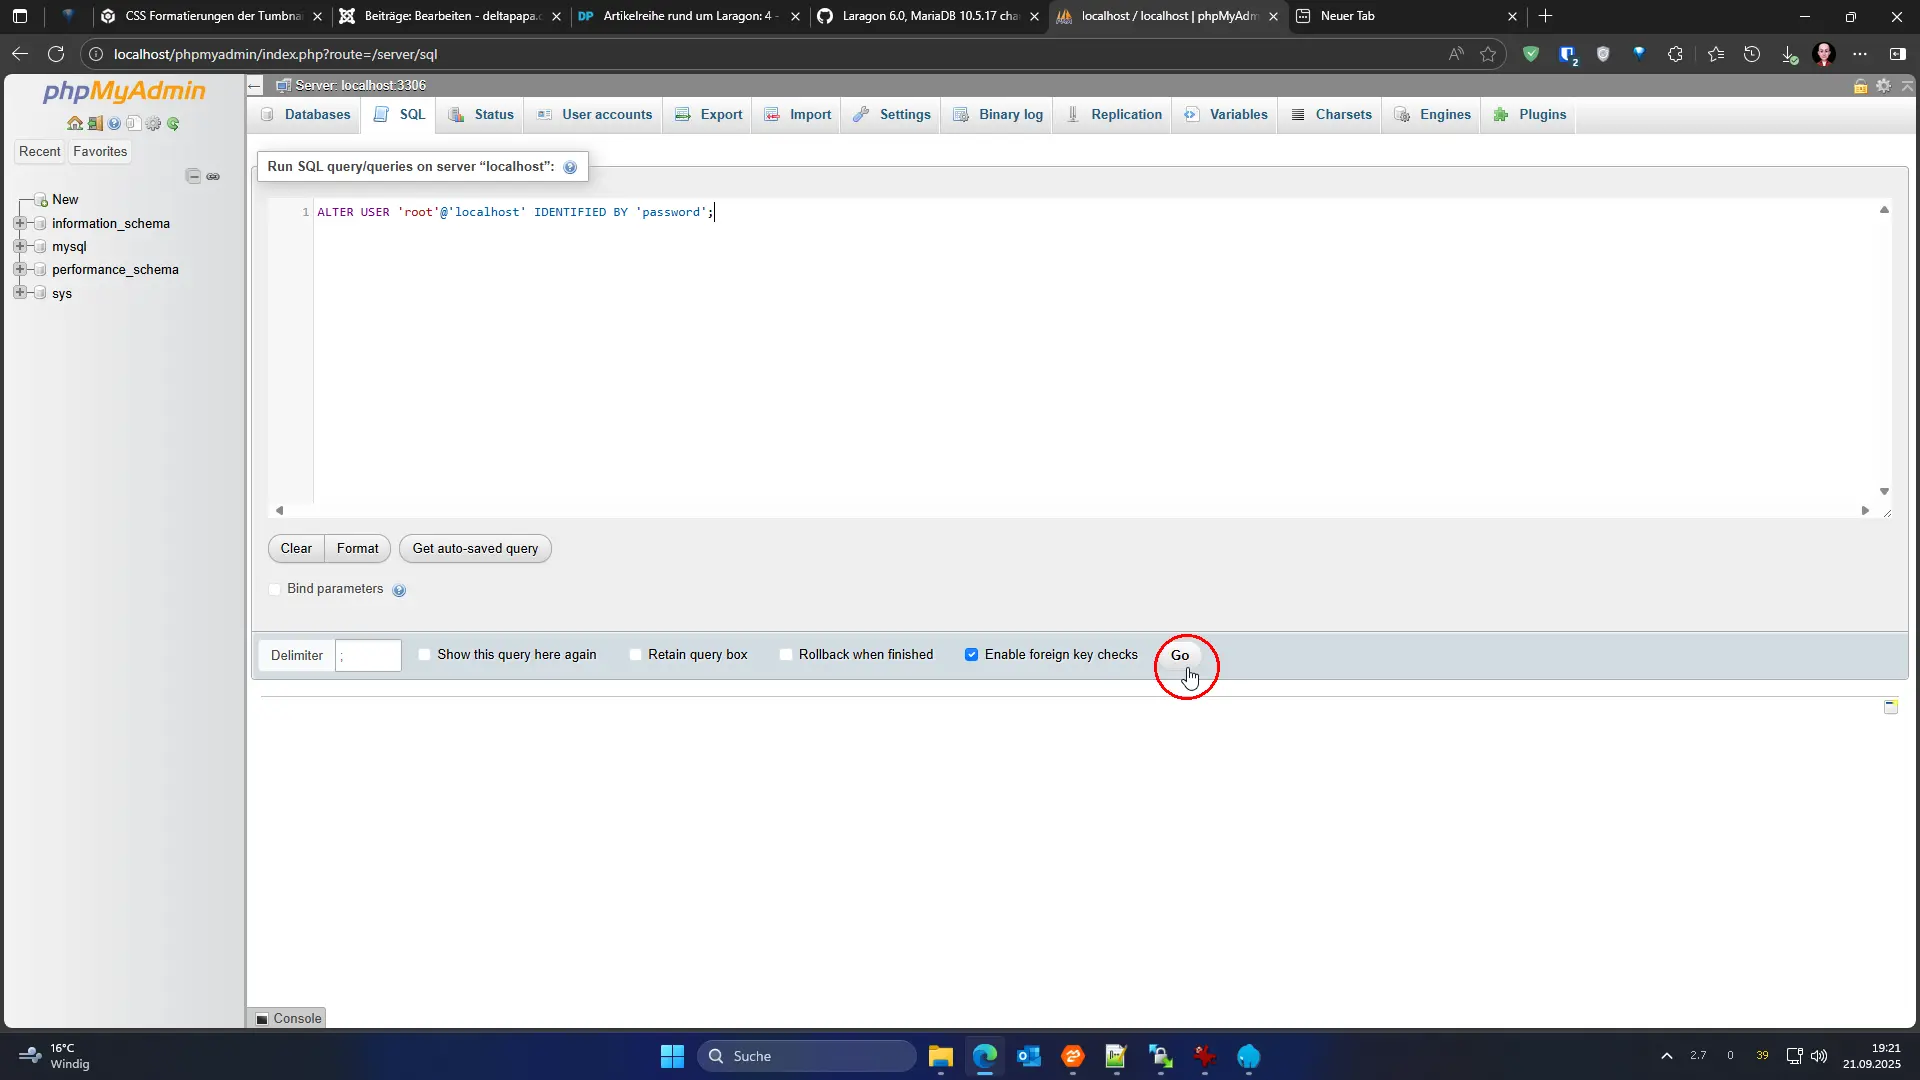
Task: Click help icon next to Run SQL heading
Action: [x=570, y=167]
